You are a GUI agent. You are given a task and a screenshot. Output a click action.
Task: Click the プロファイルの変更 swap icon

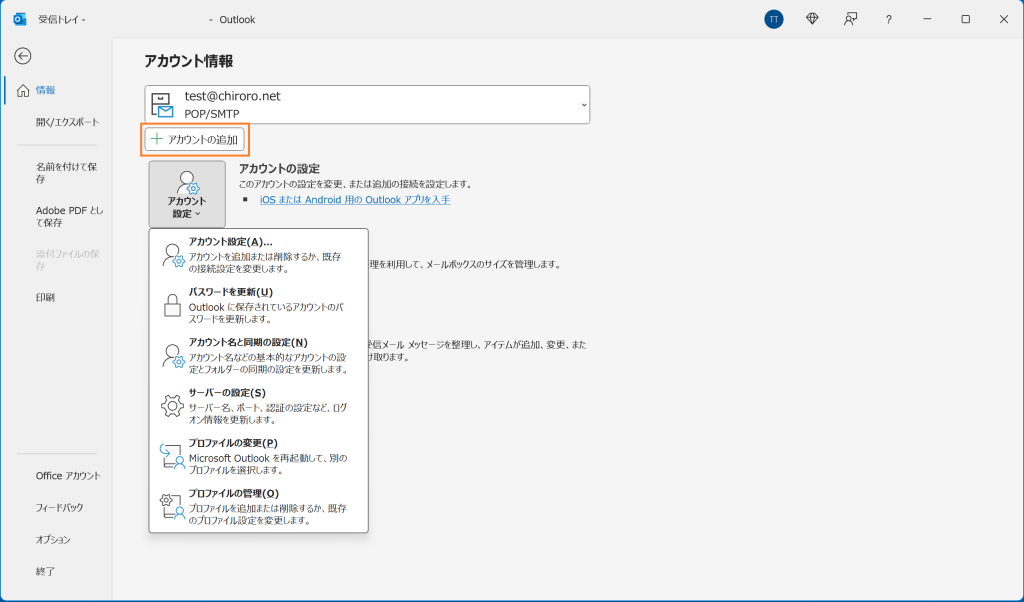pos(172,456)
